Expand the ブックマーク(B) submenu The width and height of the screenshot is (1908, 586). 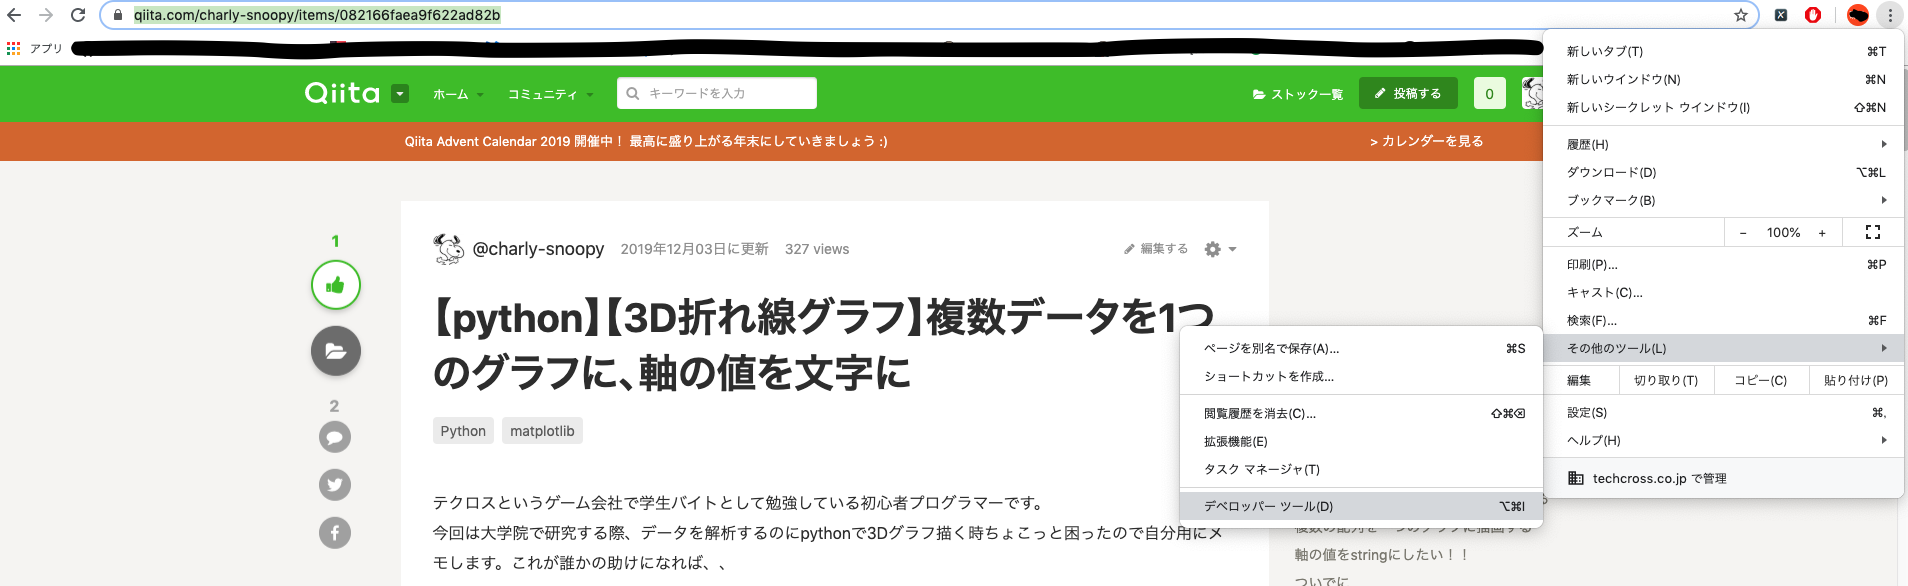pyautogui.click(x=1723, y=200)
